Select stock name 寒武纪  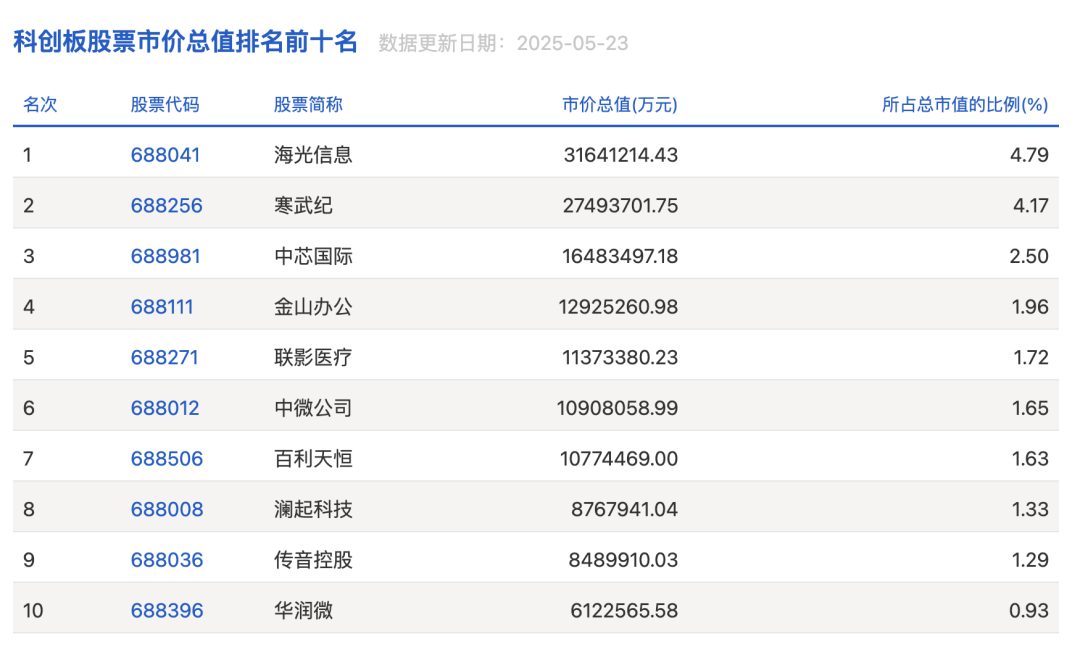coord(303,206)
